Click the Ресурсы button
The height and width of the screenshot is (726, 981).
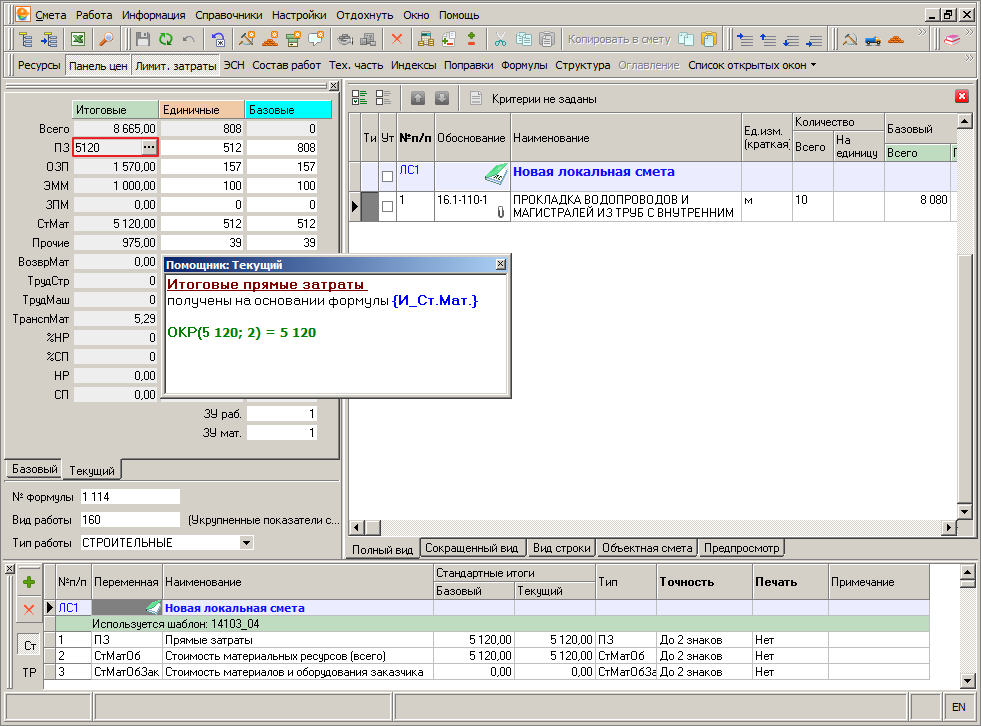[x=39, y=65]
